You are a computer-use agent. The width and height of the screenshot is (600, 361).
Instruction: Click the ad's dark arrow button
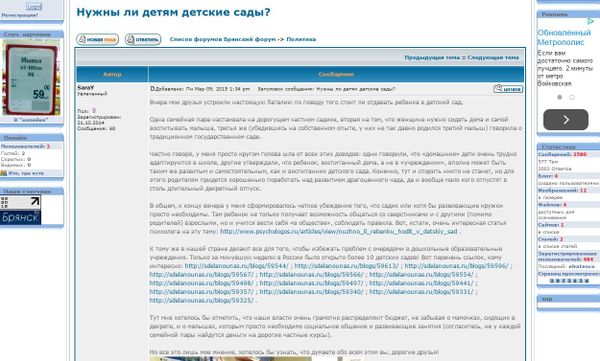click(x=566, y=120)
